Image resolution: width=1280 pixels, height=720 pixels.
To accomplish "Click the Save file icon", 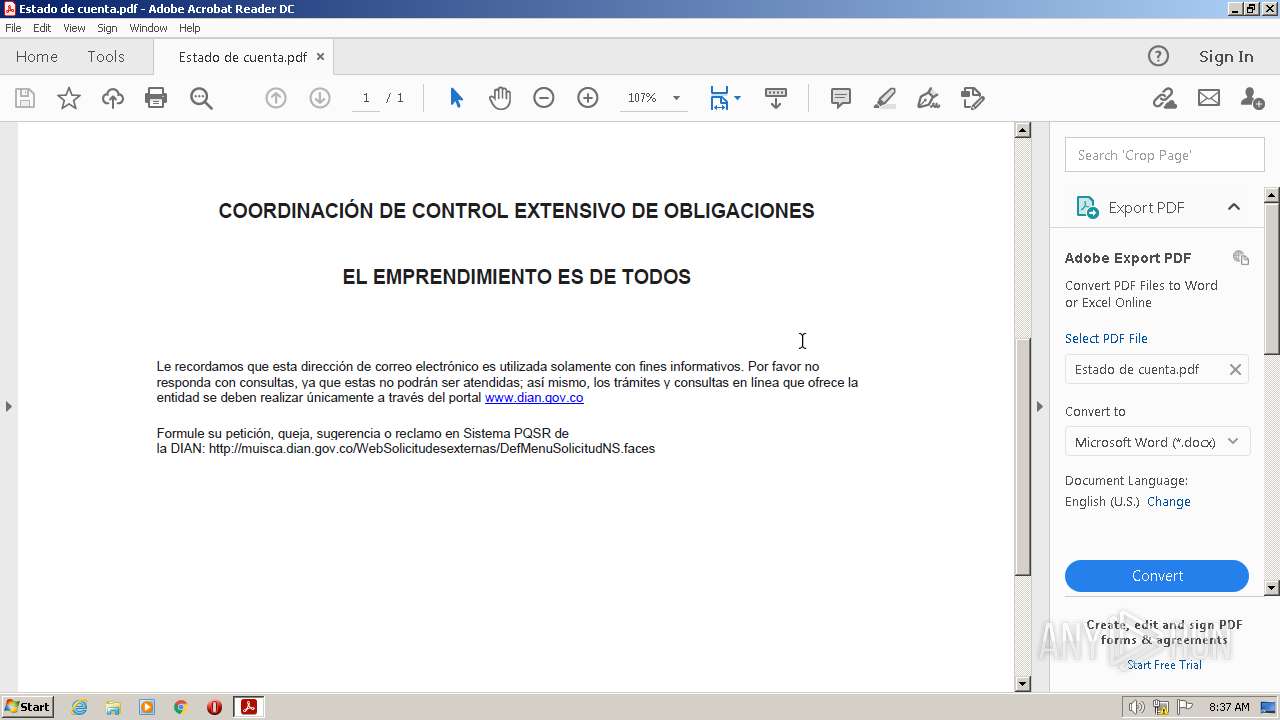I will coord(25,98).
